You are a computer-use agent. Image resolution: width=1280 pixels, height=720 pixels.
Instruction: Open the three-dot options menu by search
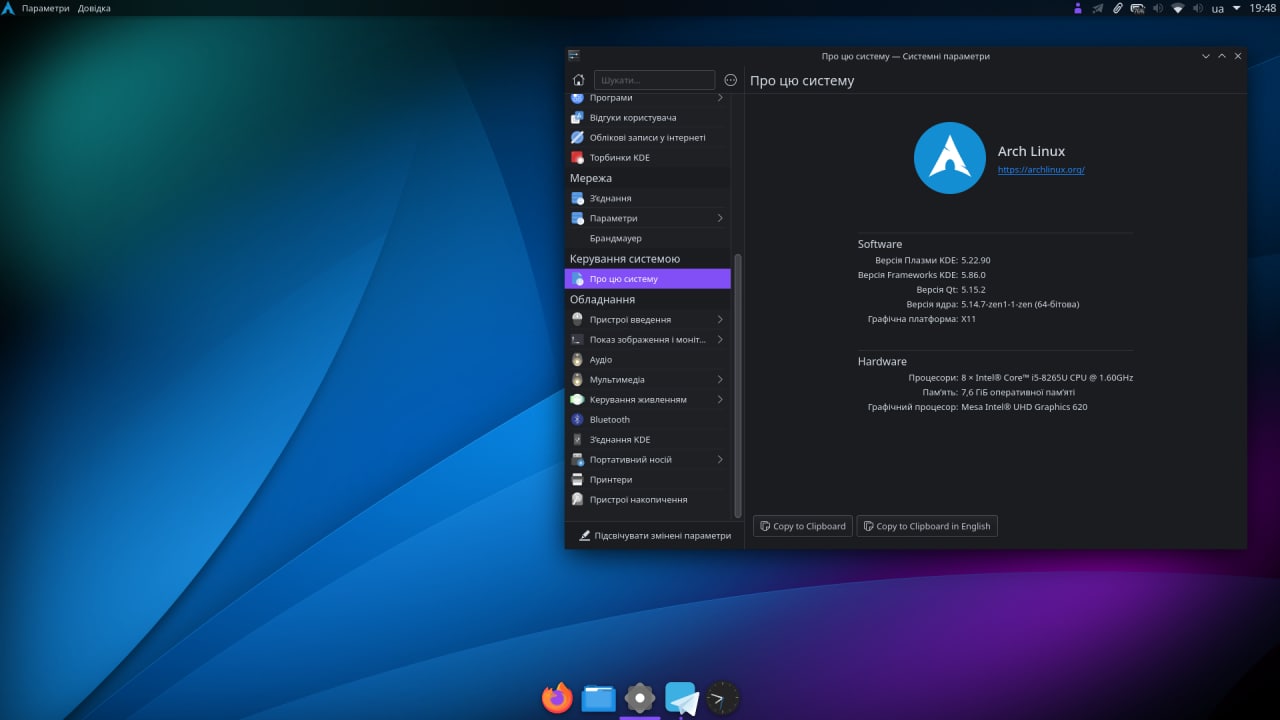(730, 80)
